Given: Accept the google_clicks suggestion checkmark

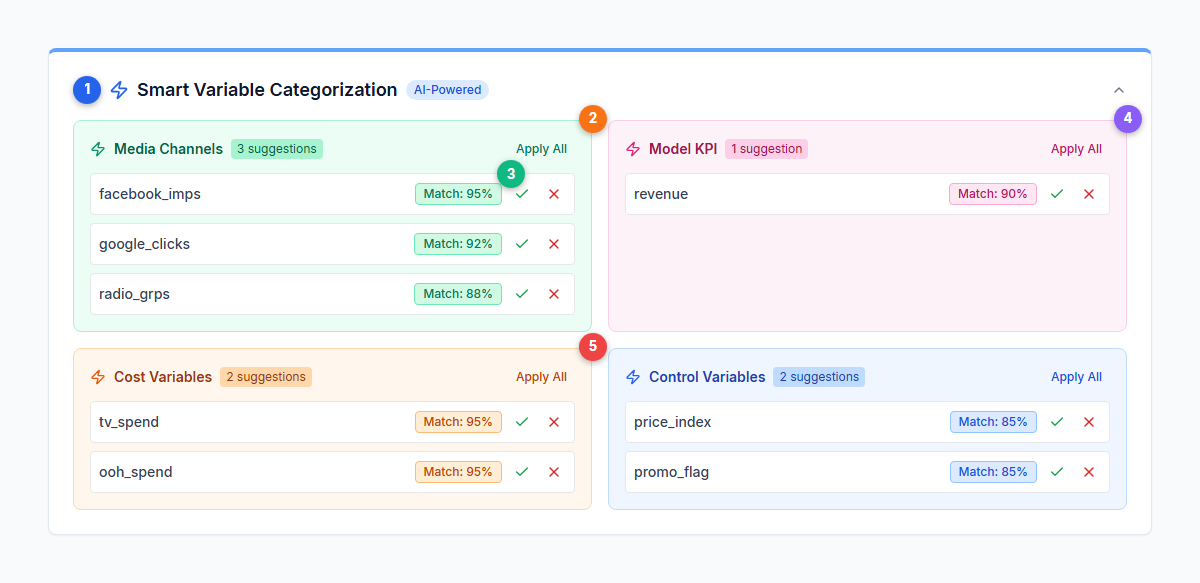Looking at the screenshot, I should [522, 244].
